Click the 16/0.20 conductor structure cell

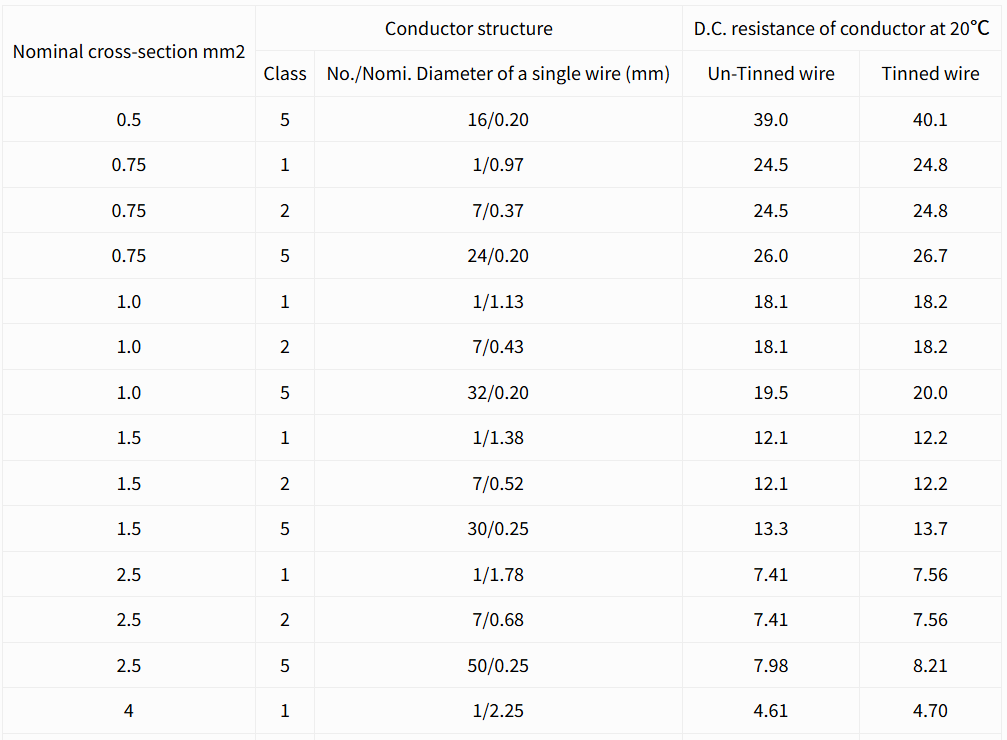coord(498,120)
